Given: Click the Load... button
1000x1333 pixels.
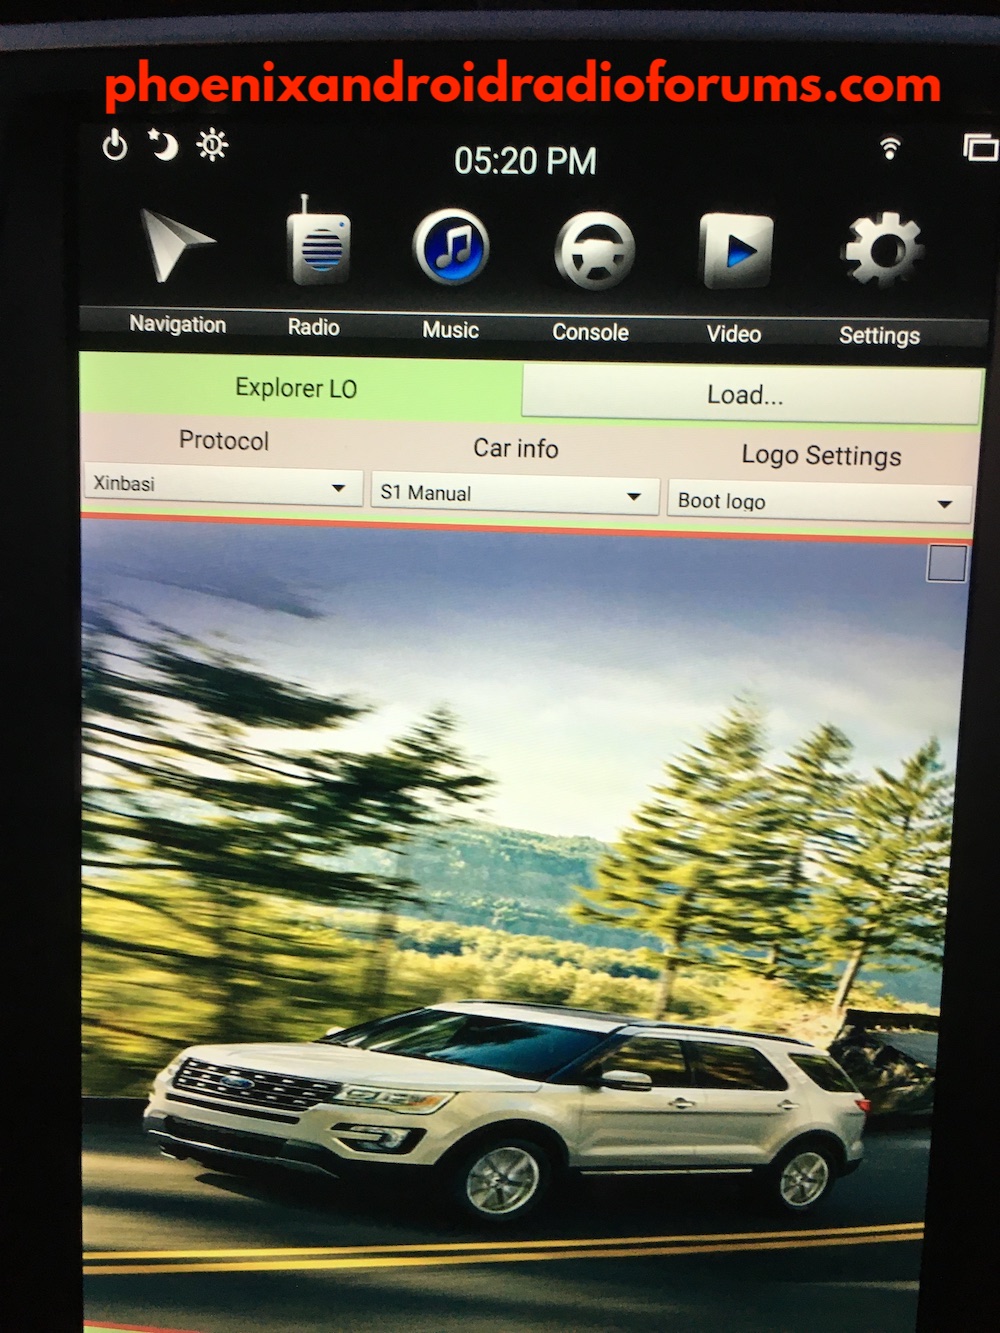Looking at the screenshot, I should [x=752, y=394].
